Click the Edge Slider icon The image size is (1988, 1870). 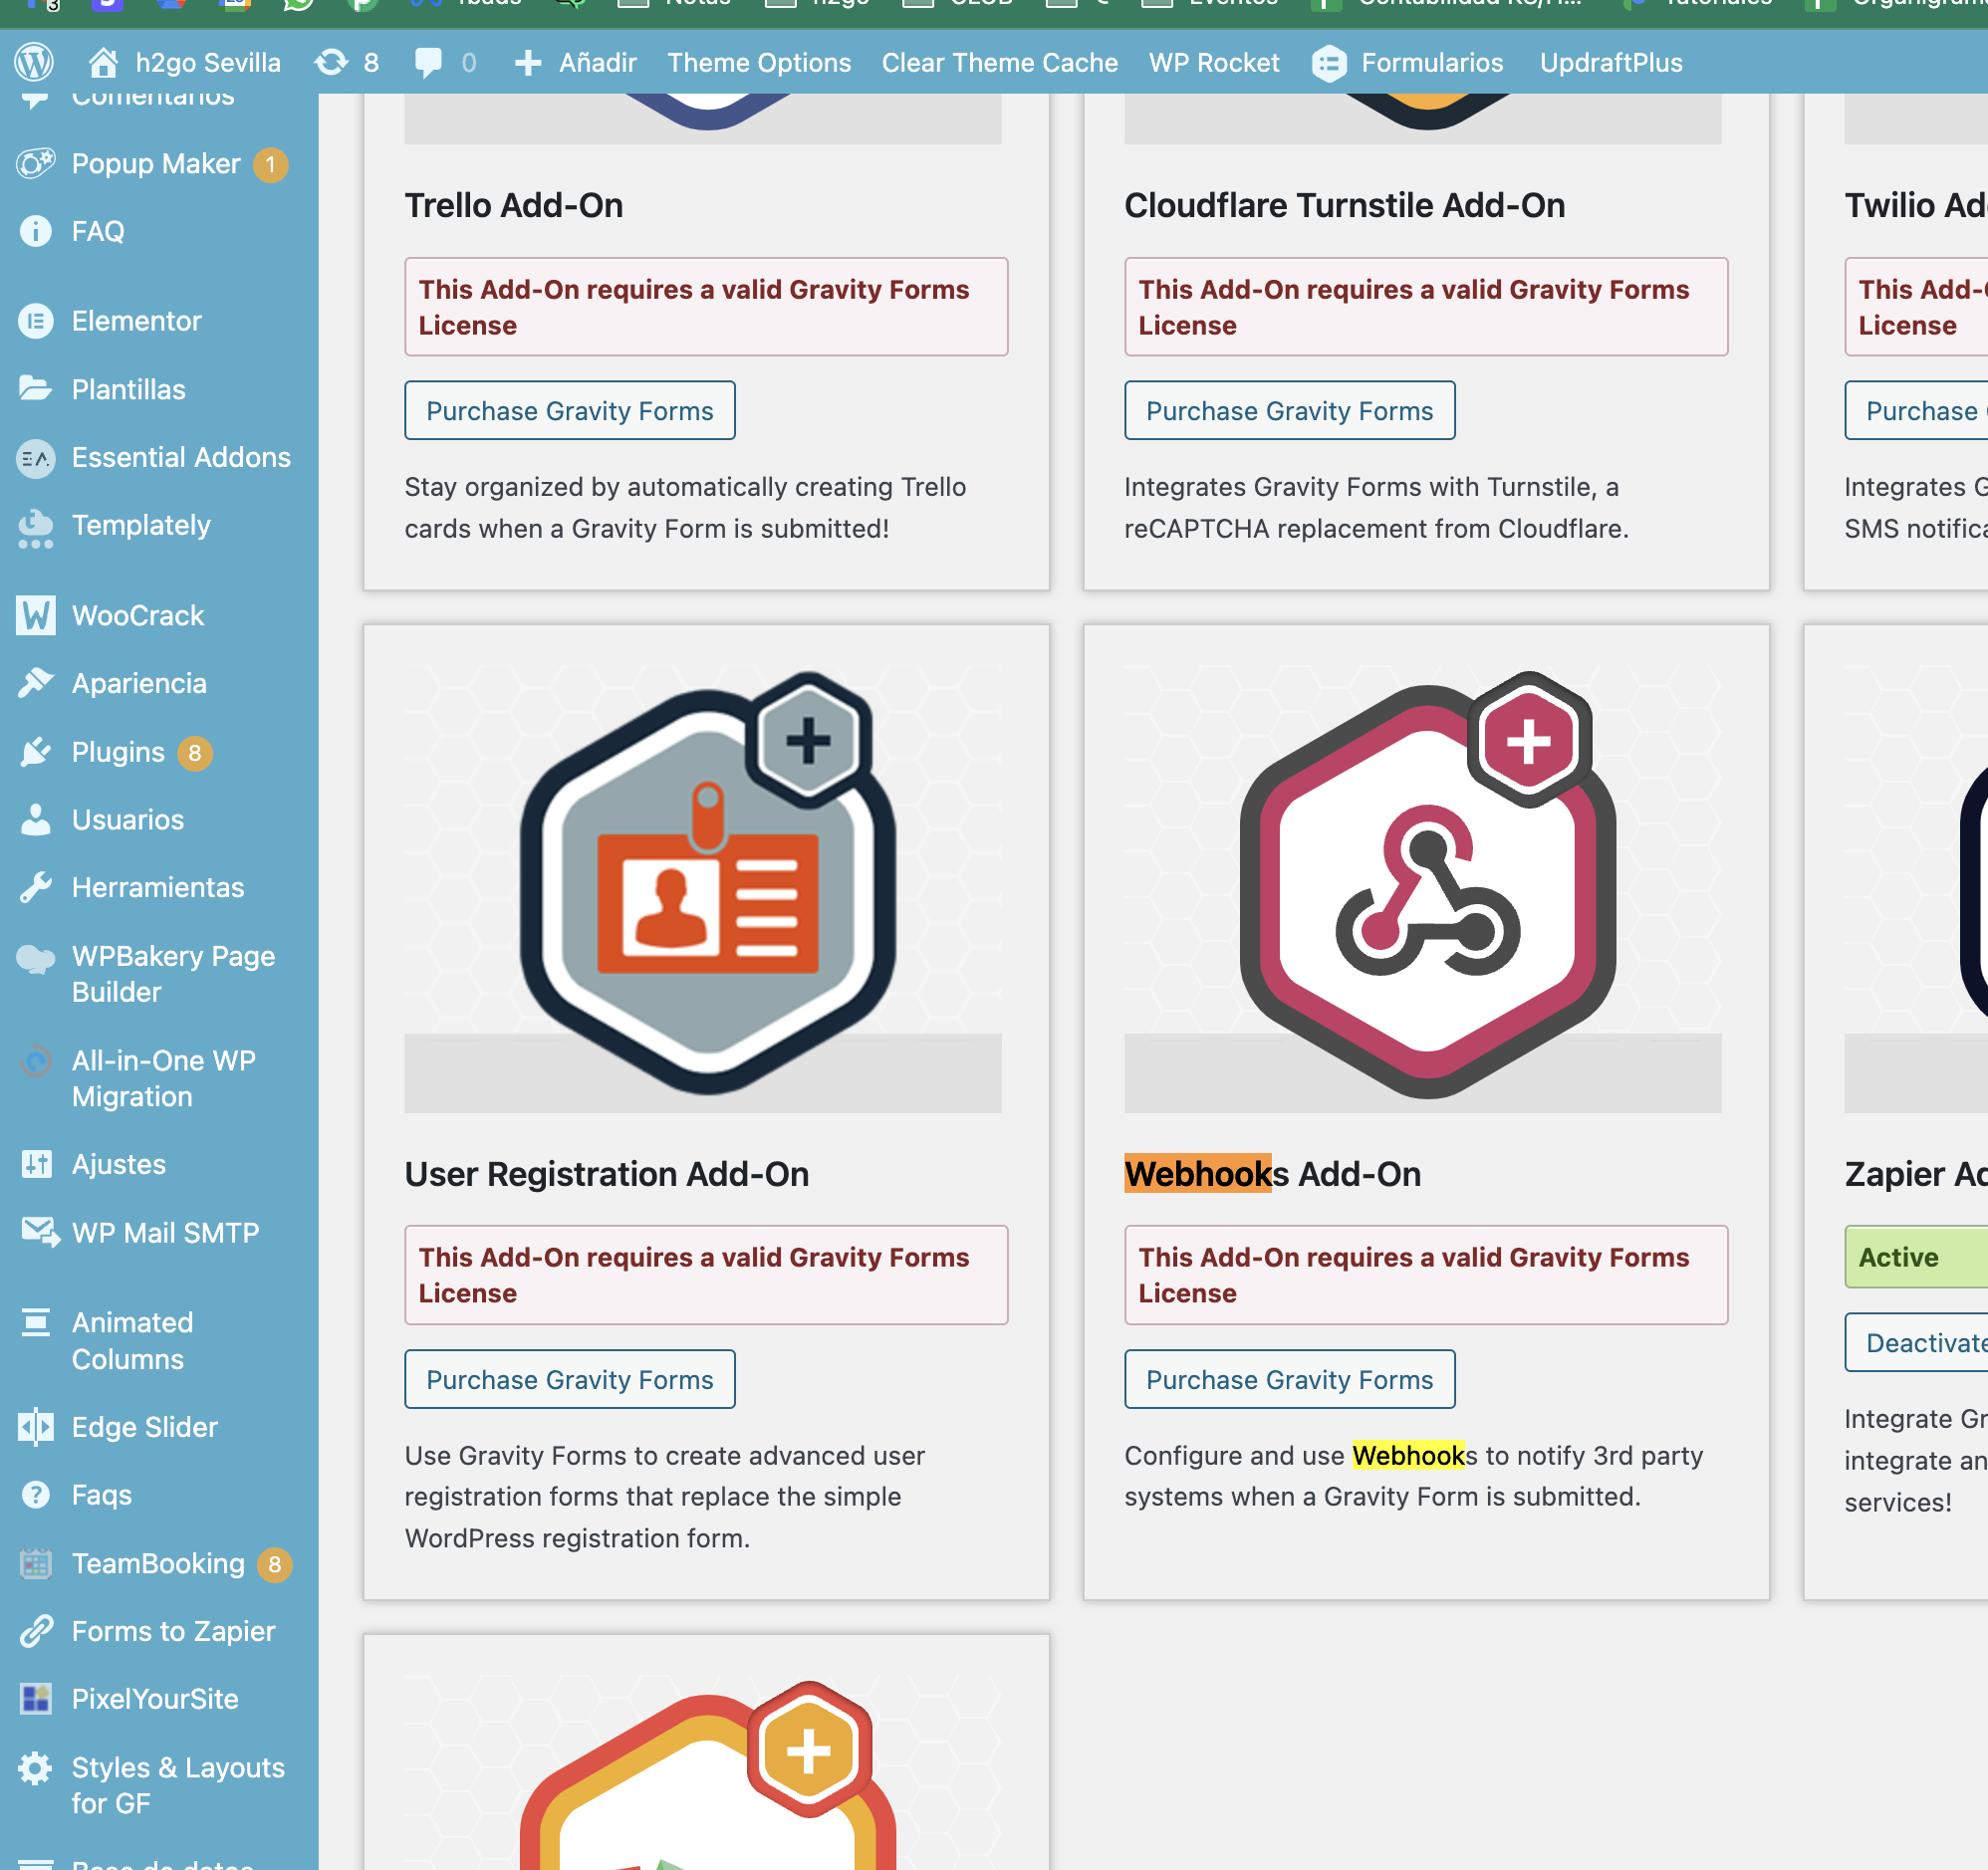click(x=36, y=1427)
